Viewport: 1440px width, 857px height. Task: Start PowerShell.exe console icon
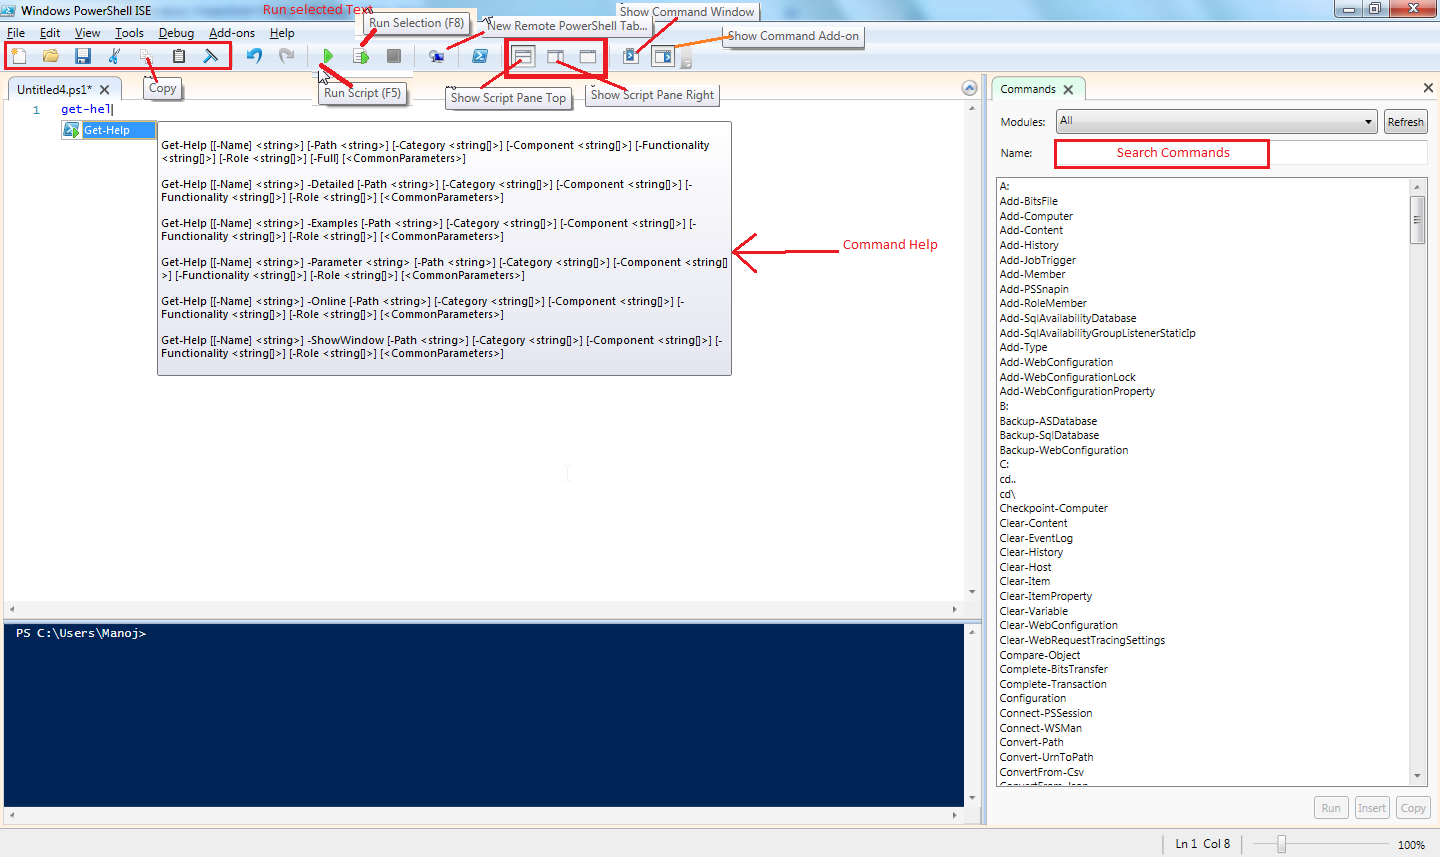click(x=480, y=56)
